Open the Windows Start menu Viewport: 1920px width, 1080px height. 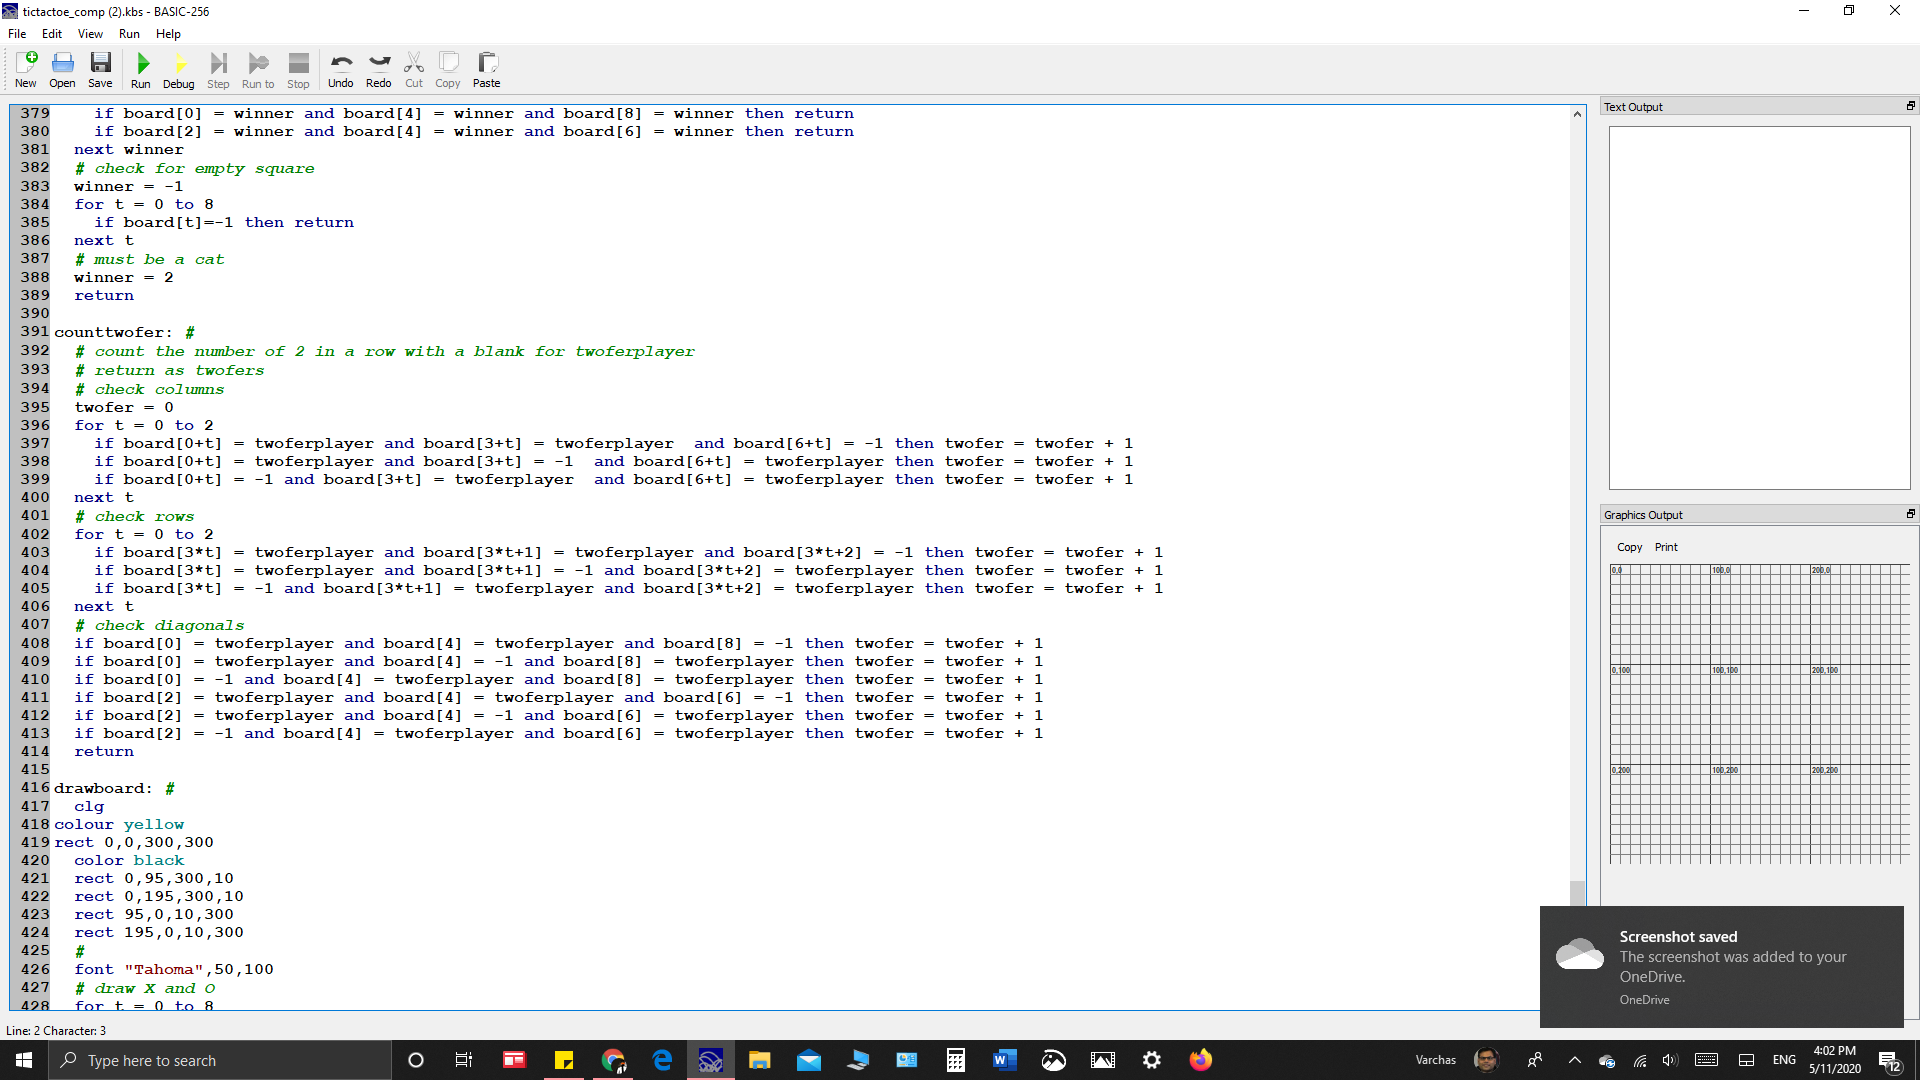coord(24,1060)
